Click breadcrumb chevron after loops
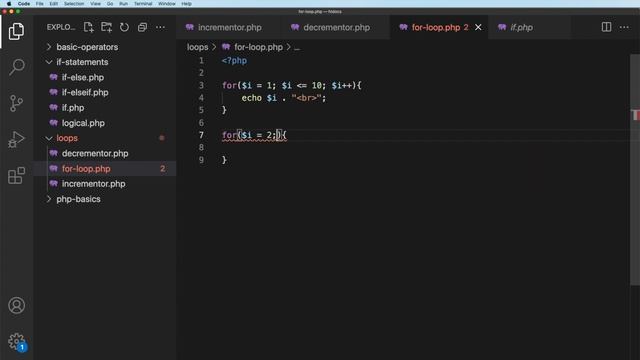640x360 pixels. 214,47
